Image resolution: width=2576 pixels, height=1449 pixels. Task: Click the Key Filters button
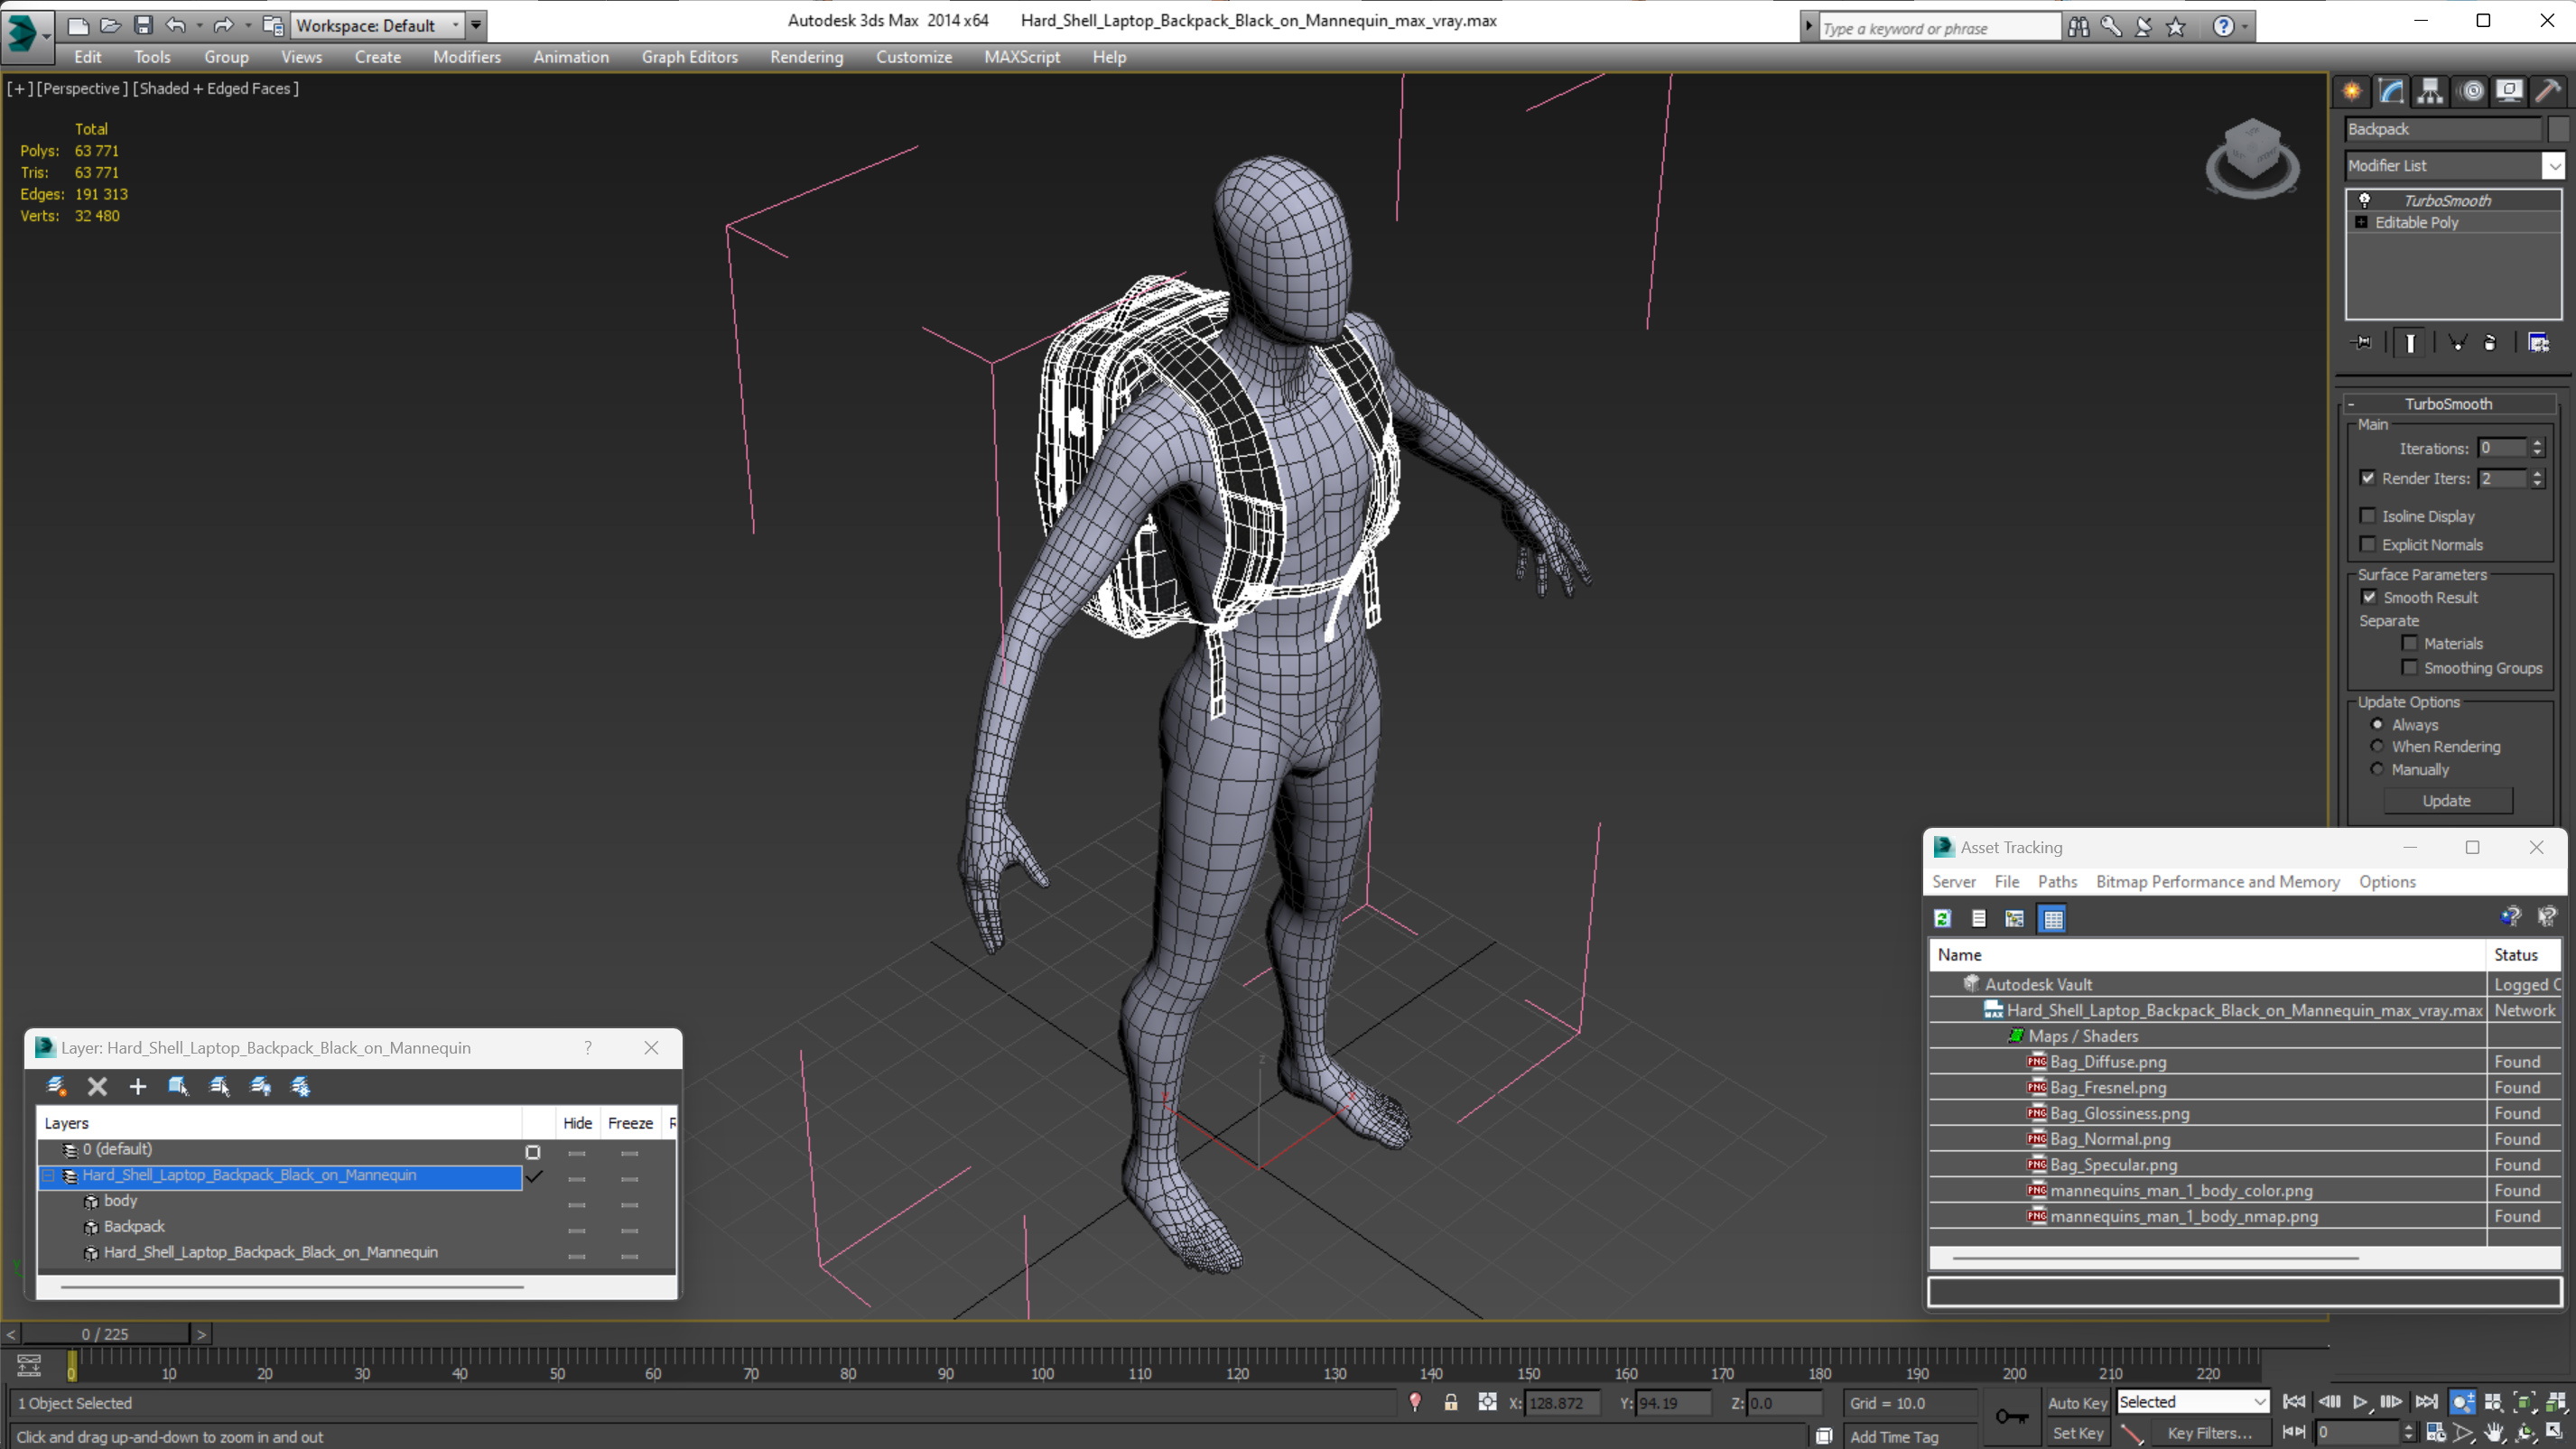(x=2209, y=1433)
